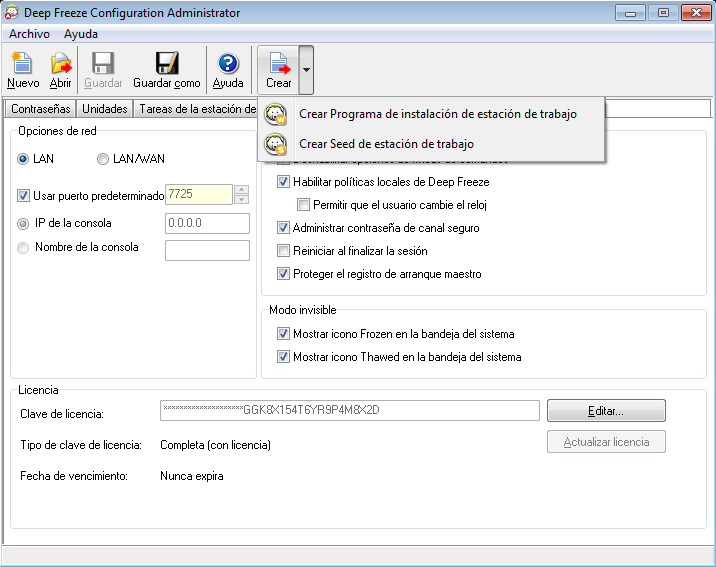
Task: Click the Crear toolbar button
Action: (279, 70)
